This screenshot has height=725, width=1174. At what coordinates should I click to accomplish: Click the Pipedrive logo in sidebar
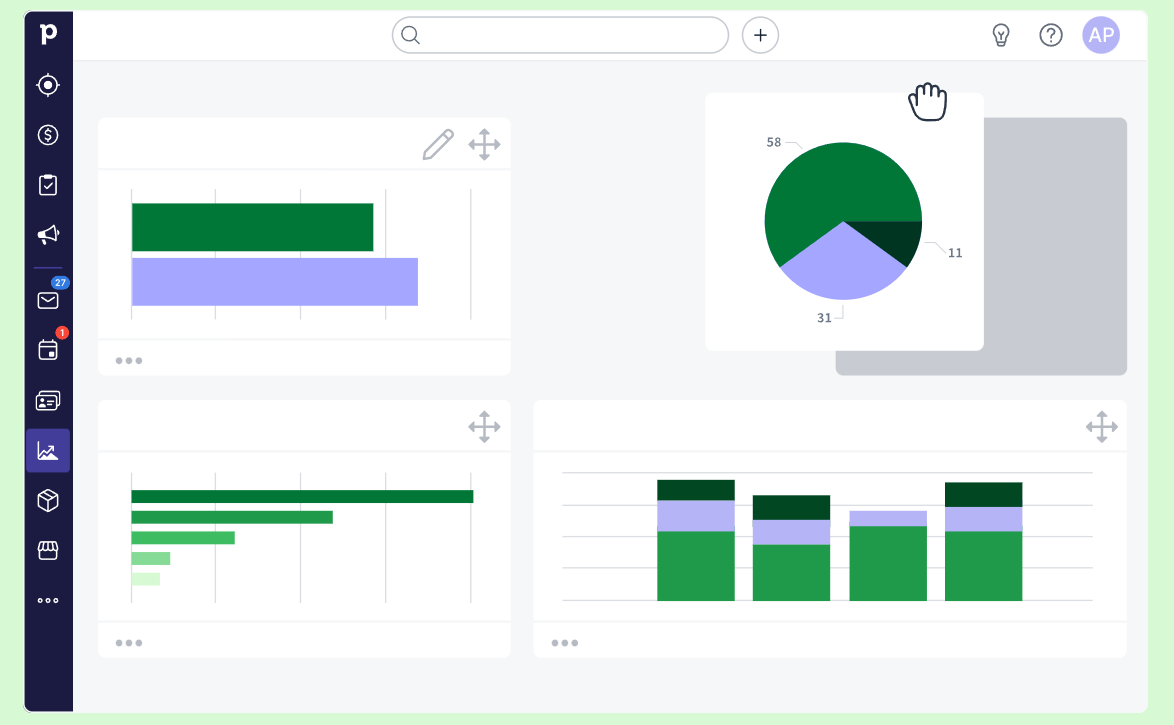[48, 34]
